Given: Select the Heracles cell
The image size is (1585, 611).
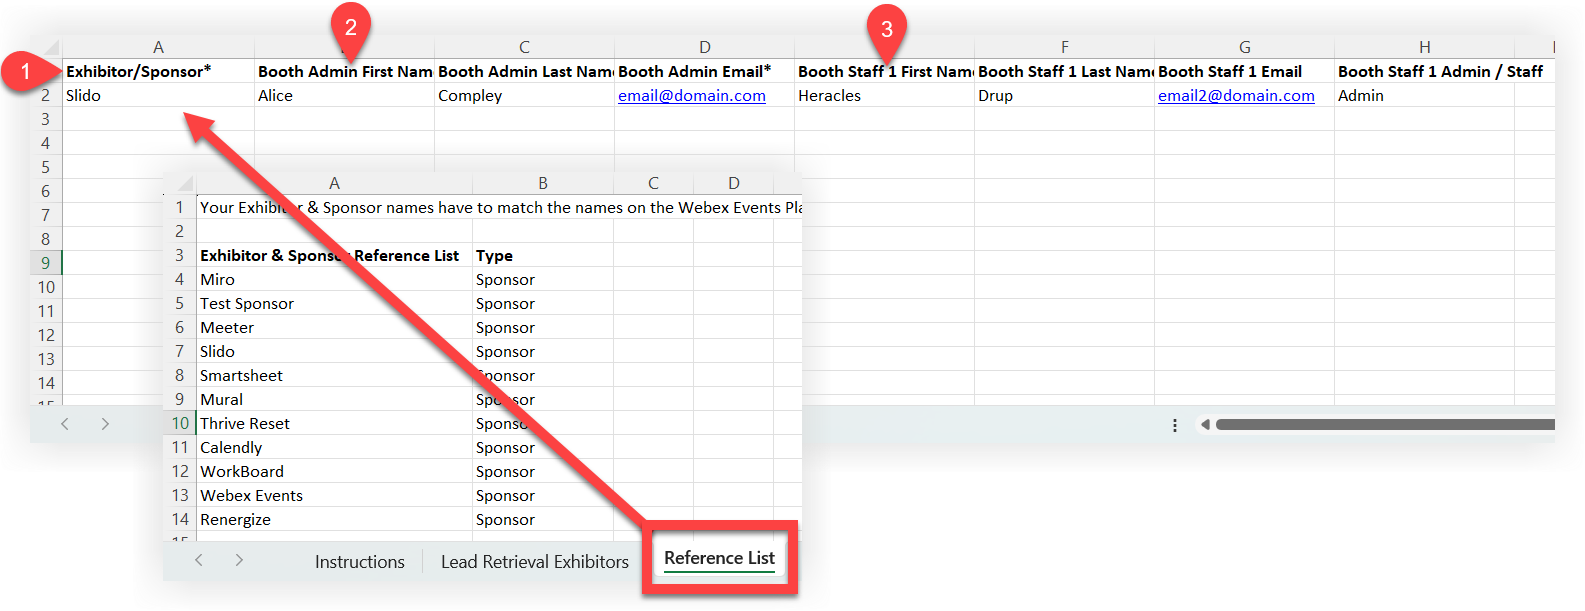Looking at the screenshot, I should (x=884, y=95).
